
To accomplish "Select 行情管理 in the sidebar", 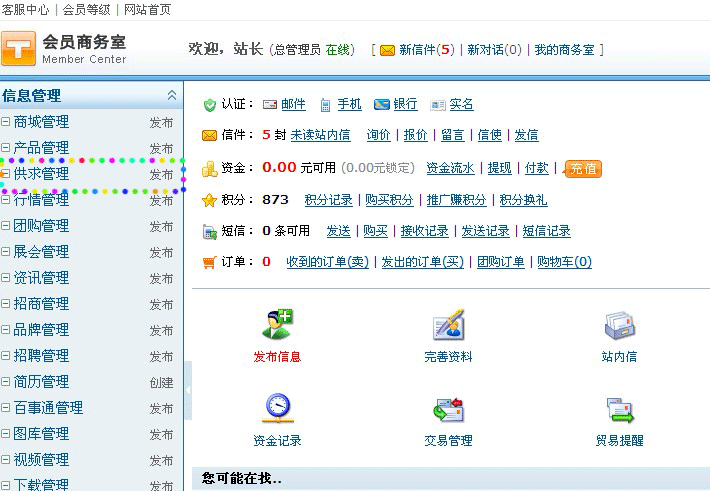I will pyautogui.click(x=41, y=199).
